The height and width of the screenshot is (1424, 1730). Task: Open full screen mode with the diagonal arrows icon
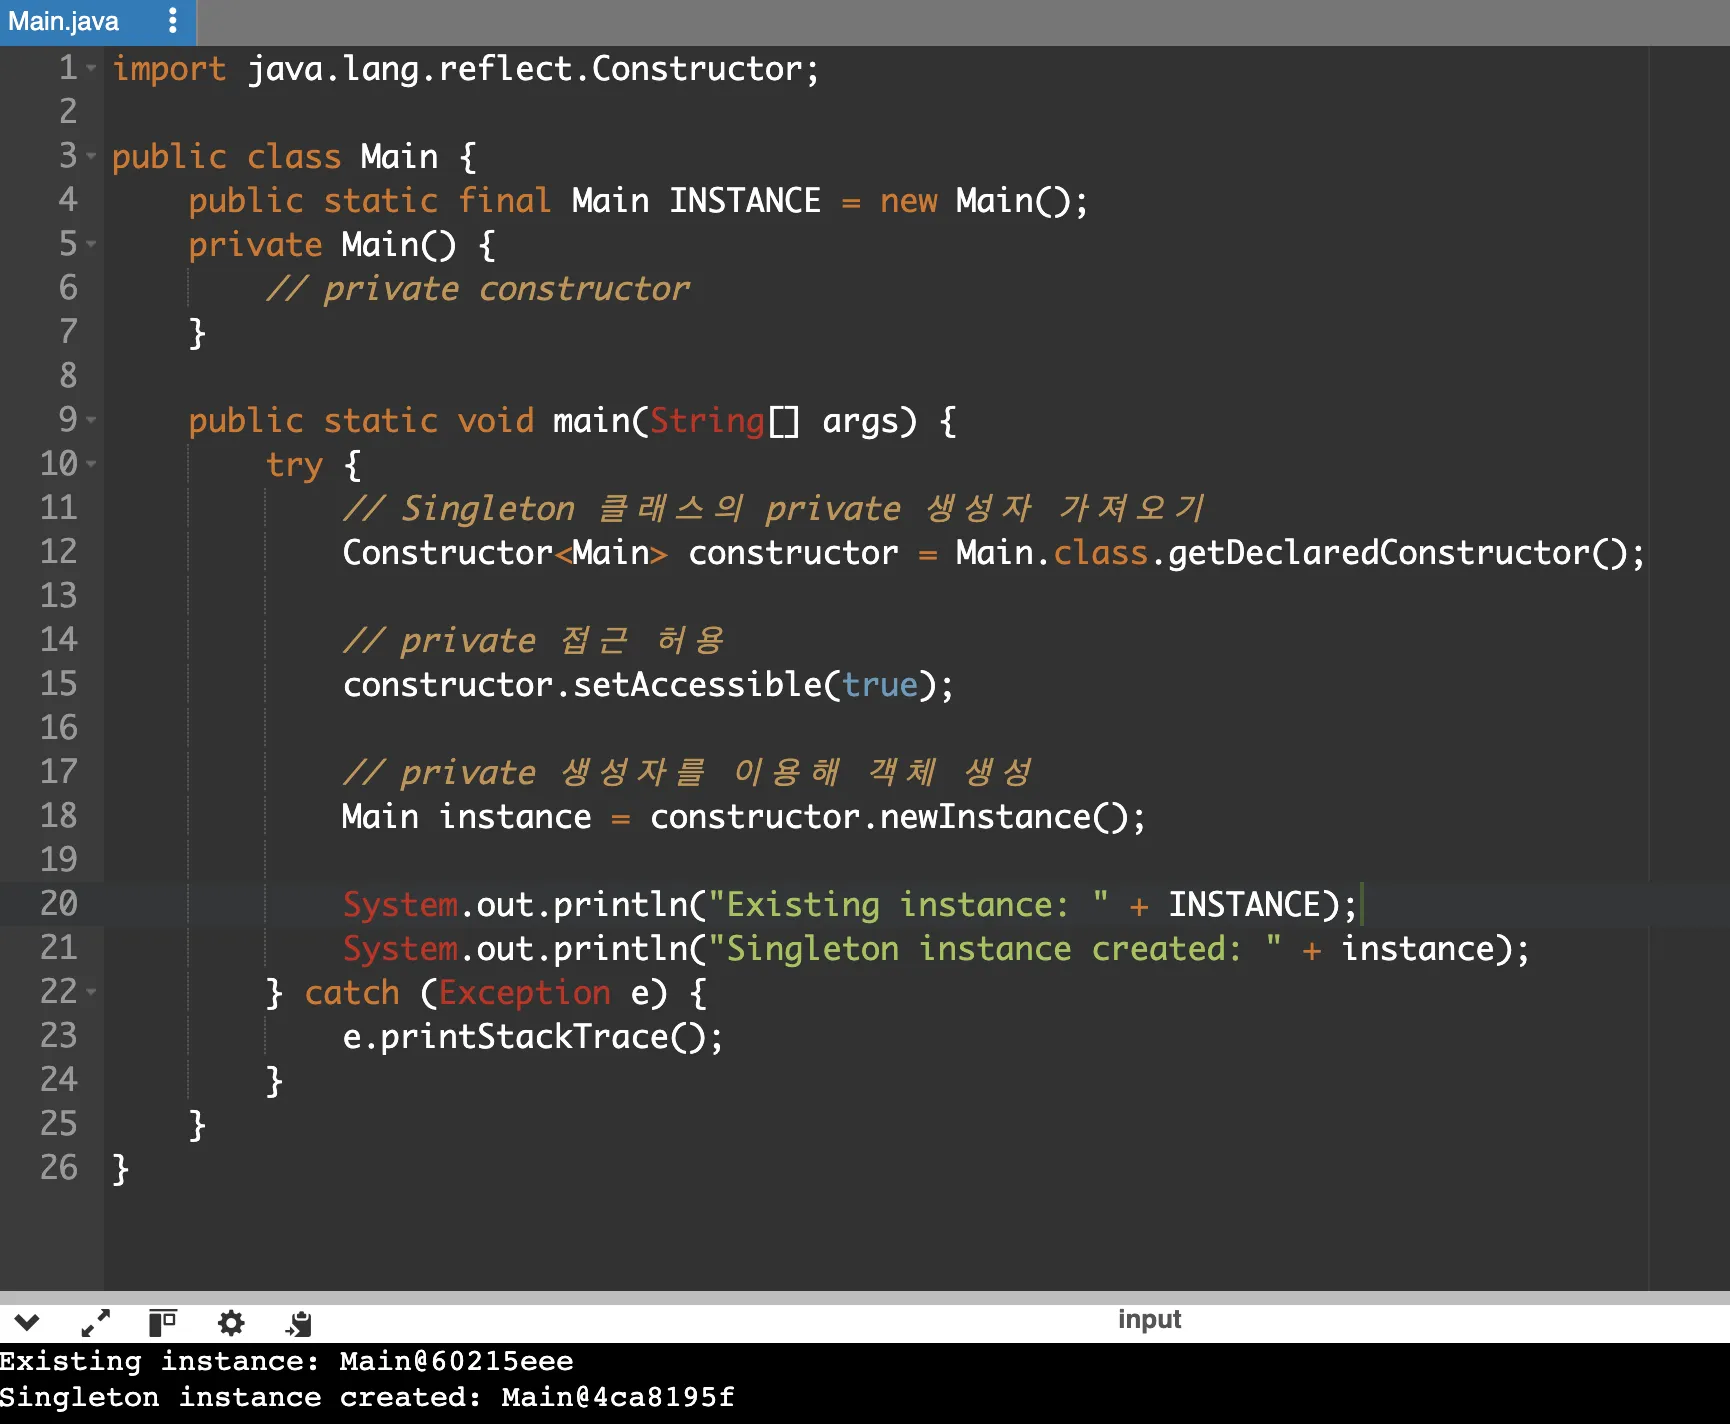click(96, 1322)
